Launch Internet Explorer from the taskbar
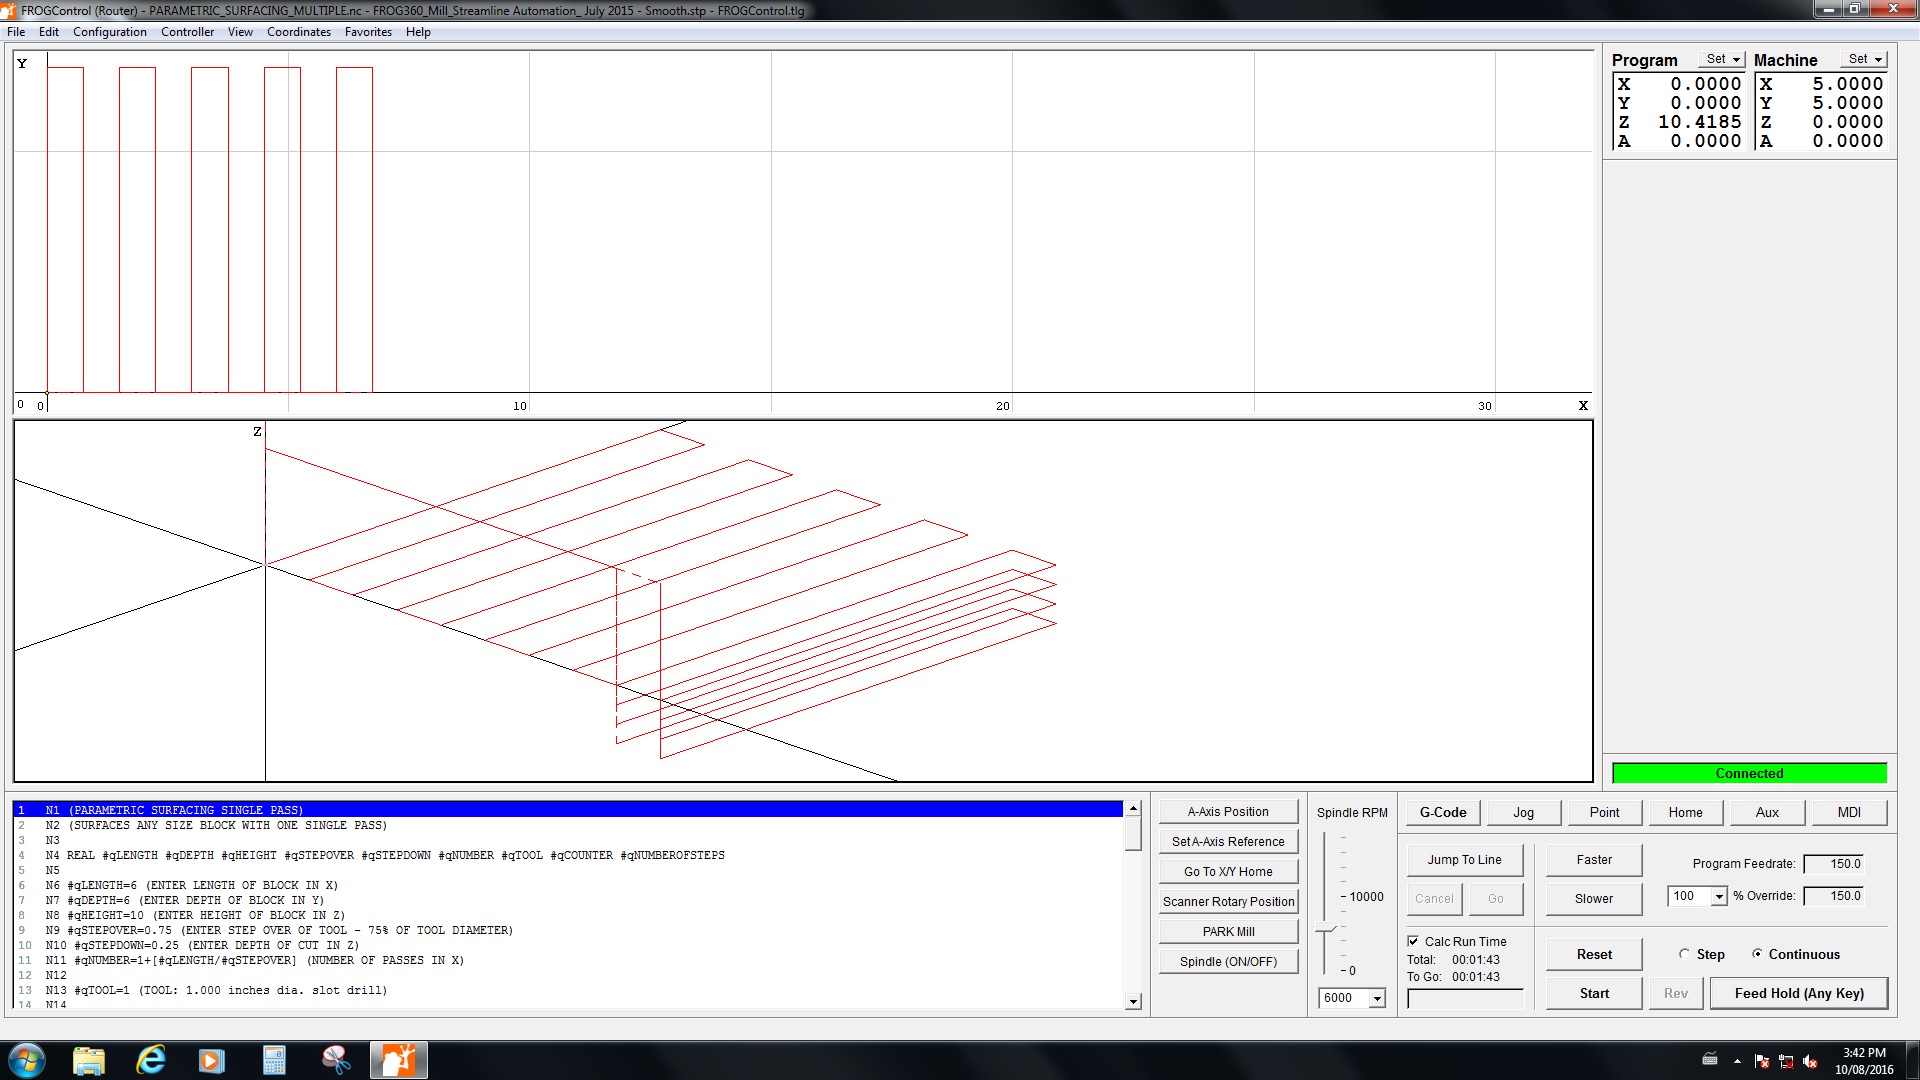The image size is (1920, 1080). pyautogui.click(x=150, y=1060)
